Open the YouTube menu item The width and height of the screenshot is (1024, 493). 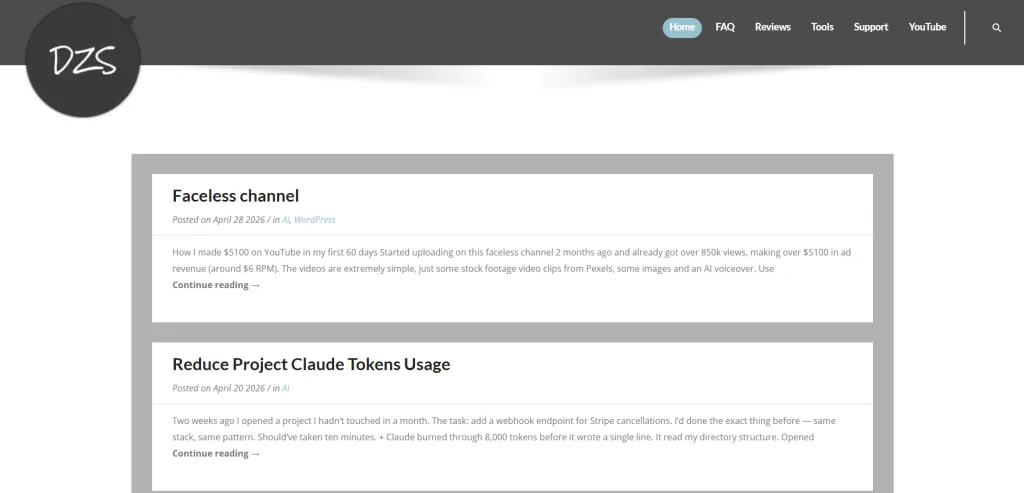[x=927, y=27]
